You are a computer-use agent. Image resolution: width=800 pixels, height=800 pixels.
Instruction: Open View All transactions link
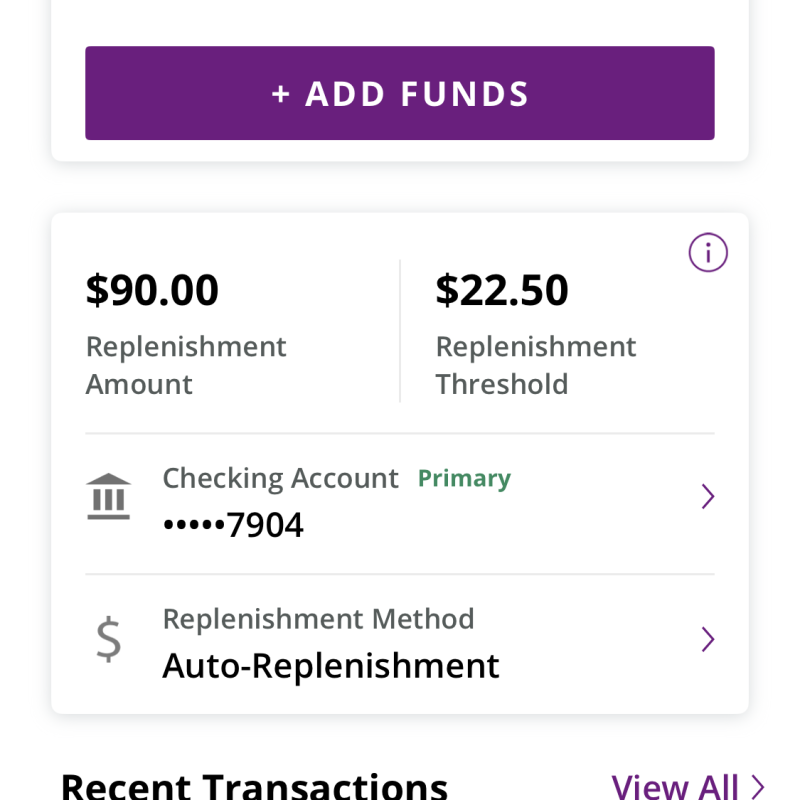688,786
